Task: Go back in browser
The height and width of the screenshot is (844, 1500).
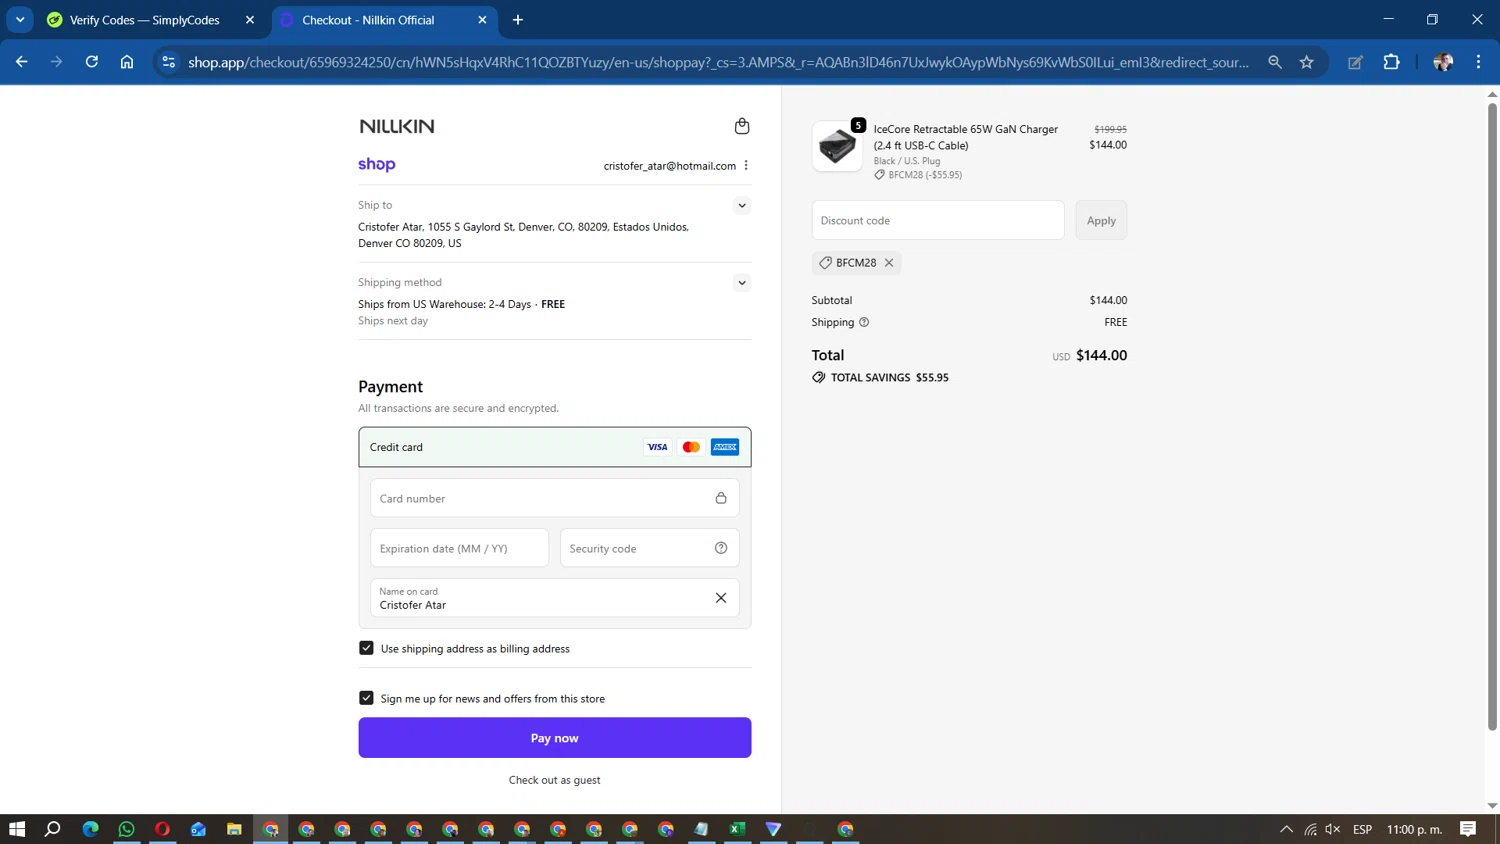Action: (x=22, y=62)
